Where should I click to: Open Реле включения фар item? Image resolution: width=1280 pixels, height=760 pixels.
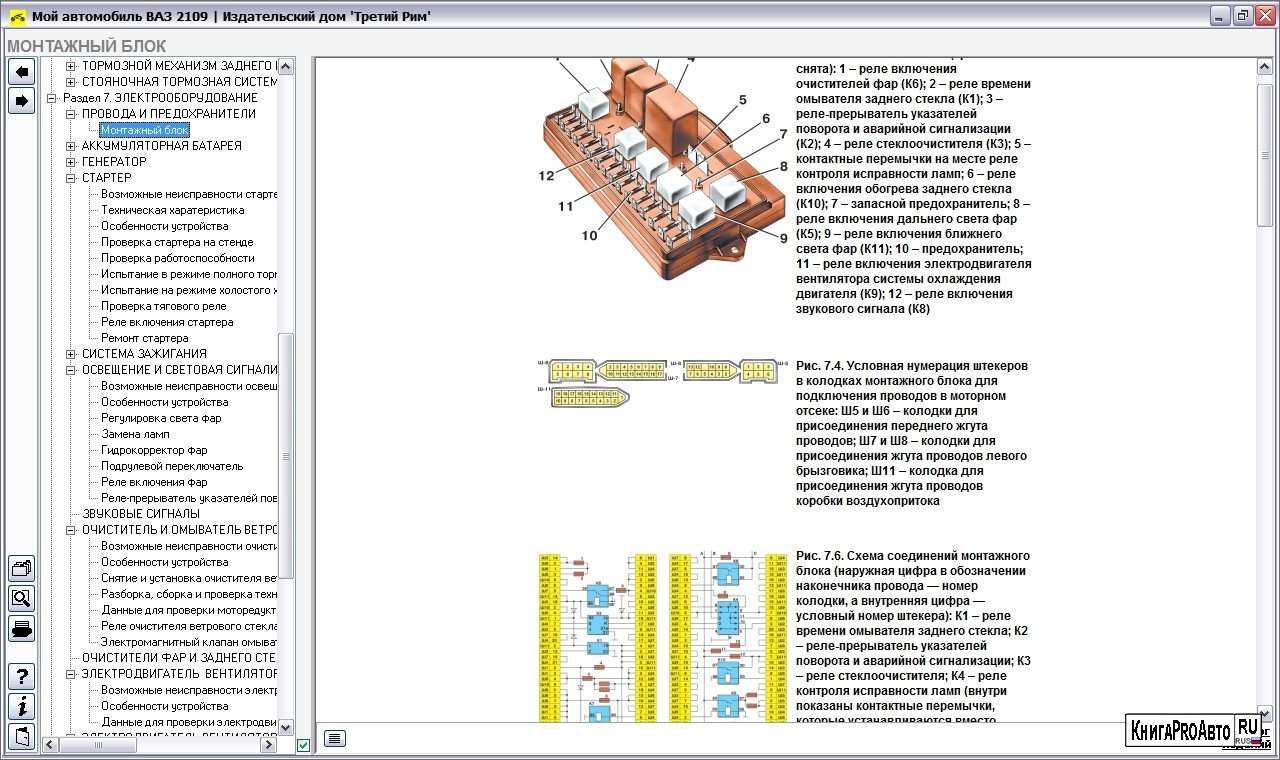tap(154, 482)
